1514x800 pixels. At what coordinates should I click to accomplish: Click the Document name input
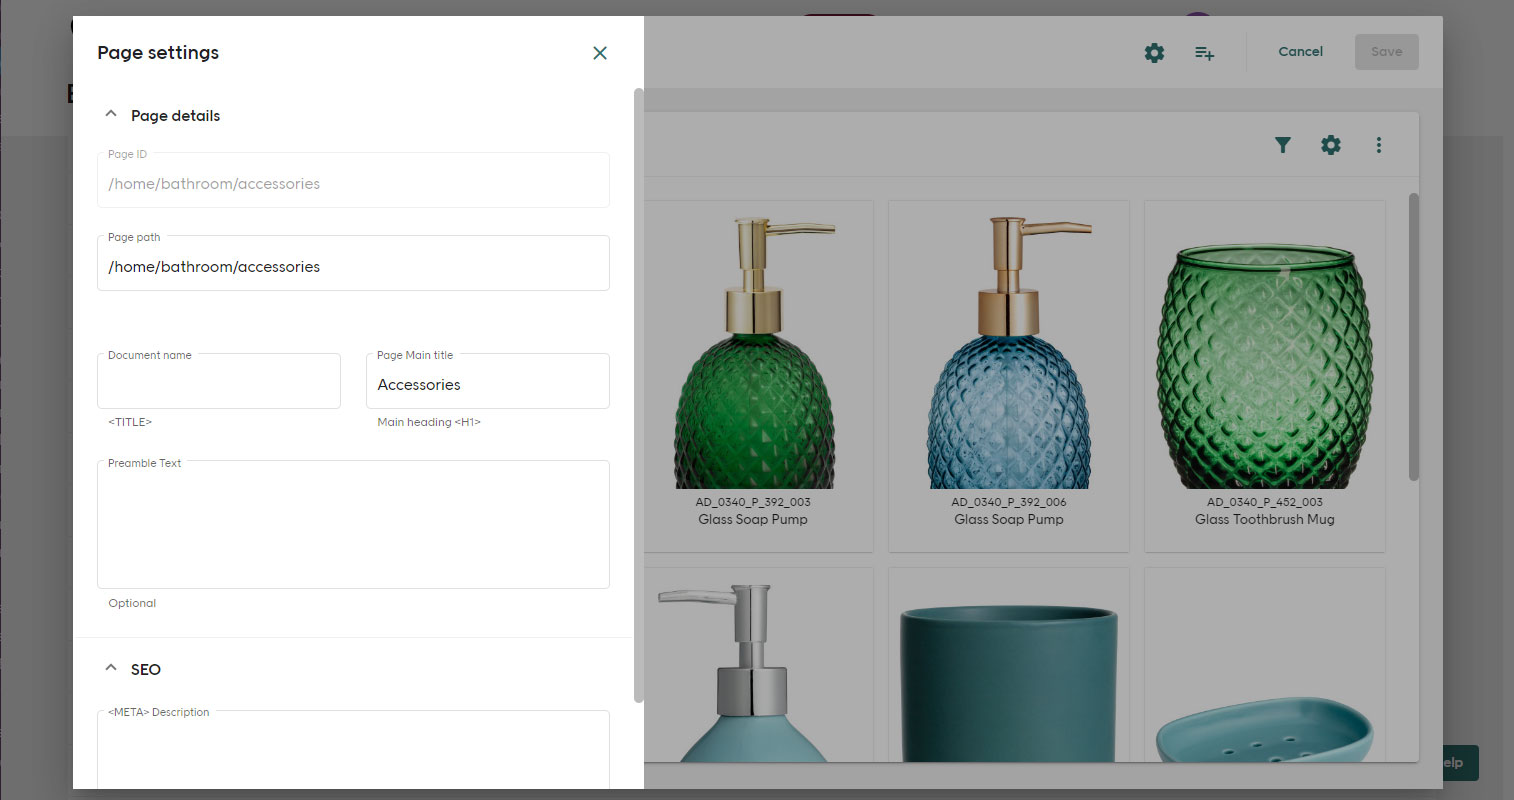[x=219, y=382]
